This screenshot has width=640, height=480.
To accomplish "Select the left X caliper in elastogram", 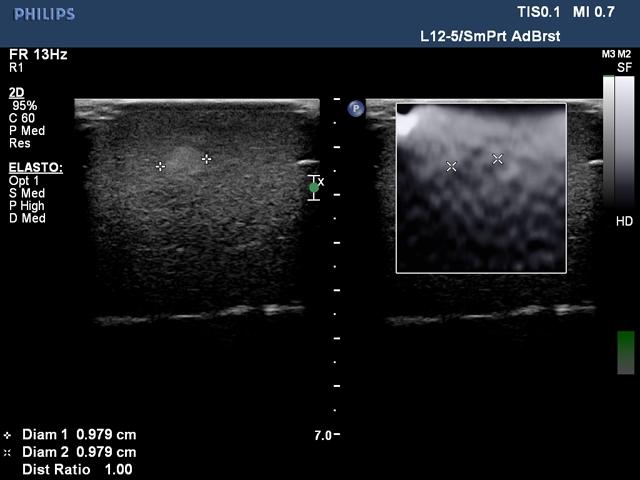I will (x=451, y=166).
